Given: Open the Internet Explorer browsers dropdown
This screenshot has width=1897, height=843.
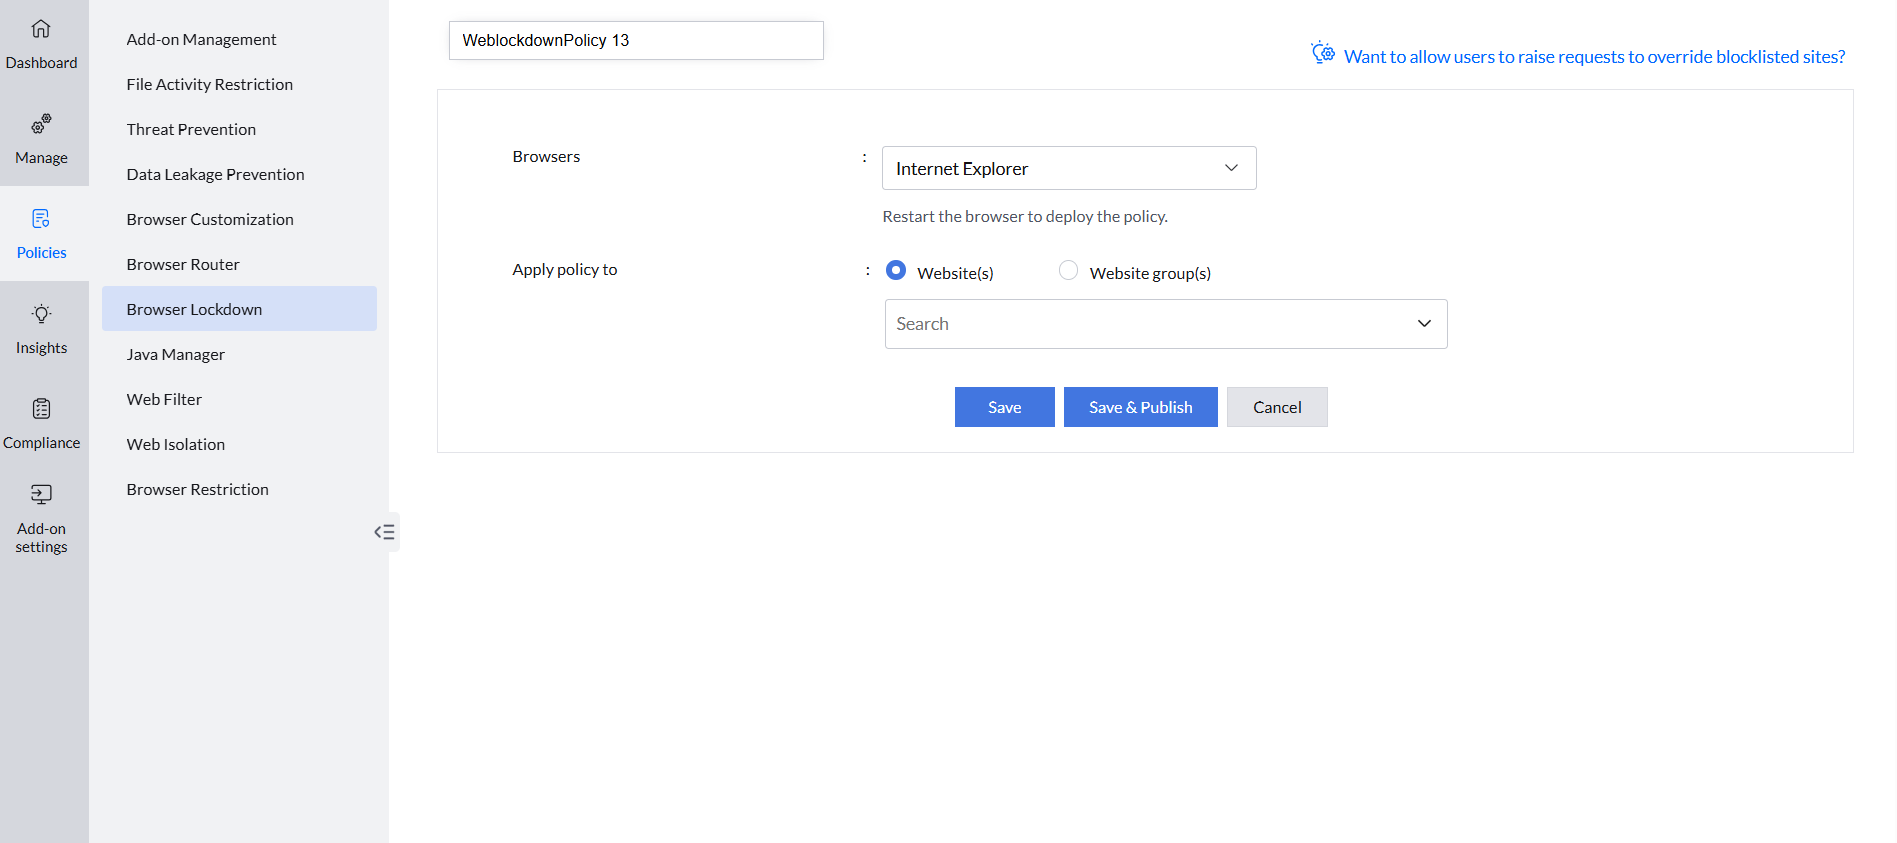Looking at the screenshot, I should tap(1068, 168).
